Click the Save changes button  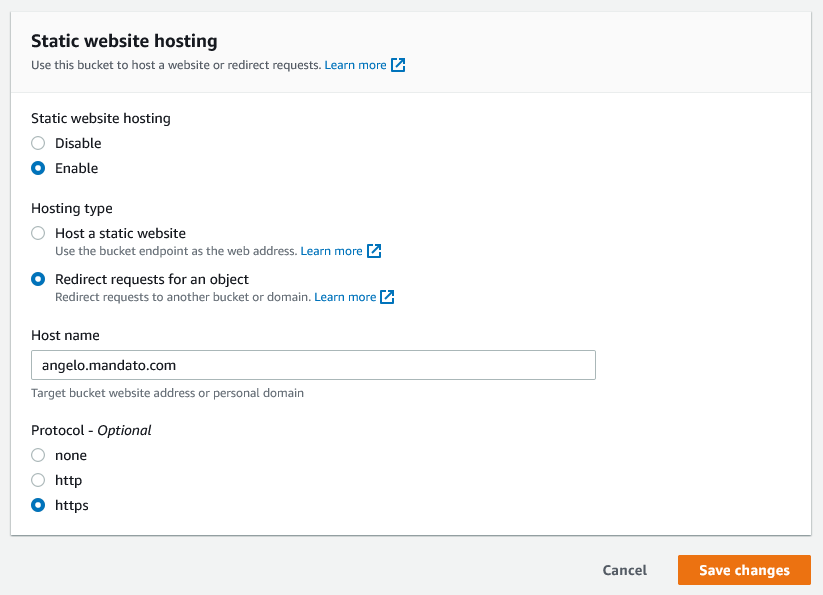coord(744,570)
